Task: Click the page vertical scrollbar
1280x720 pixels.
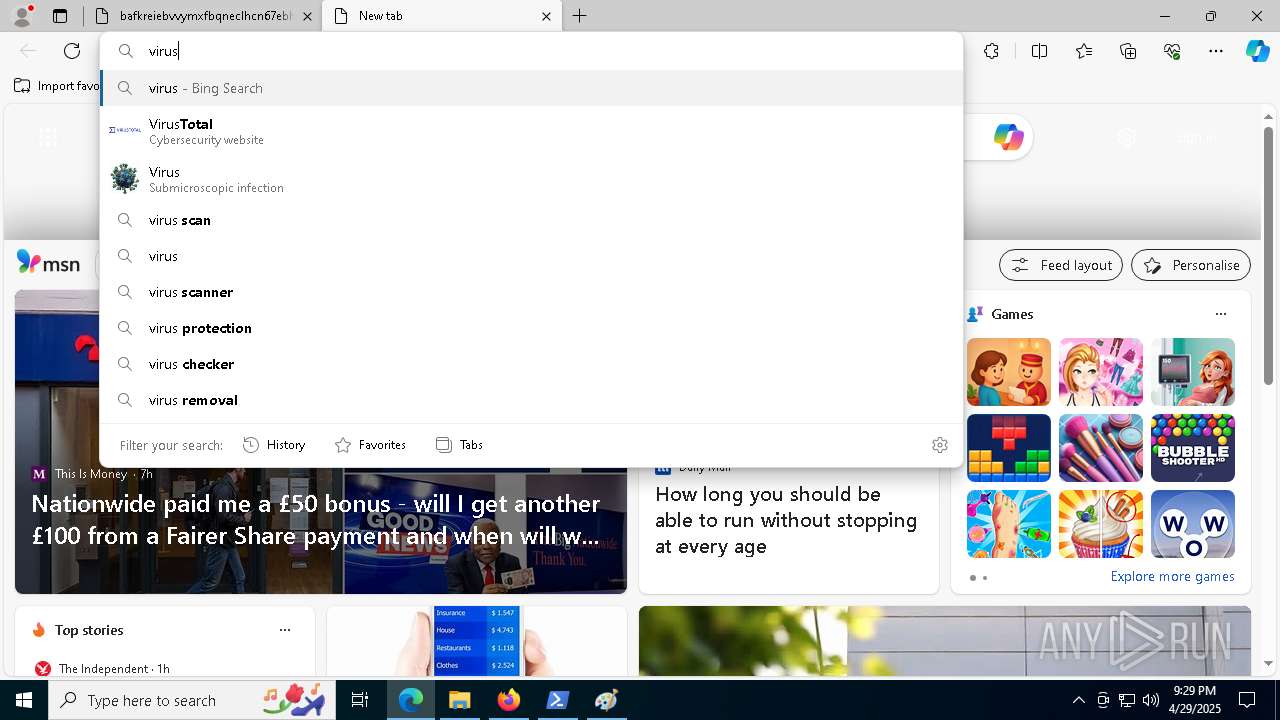Action: point(1269,255)
